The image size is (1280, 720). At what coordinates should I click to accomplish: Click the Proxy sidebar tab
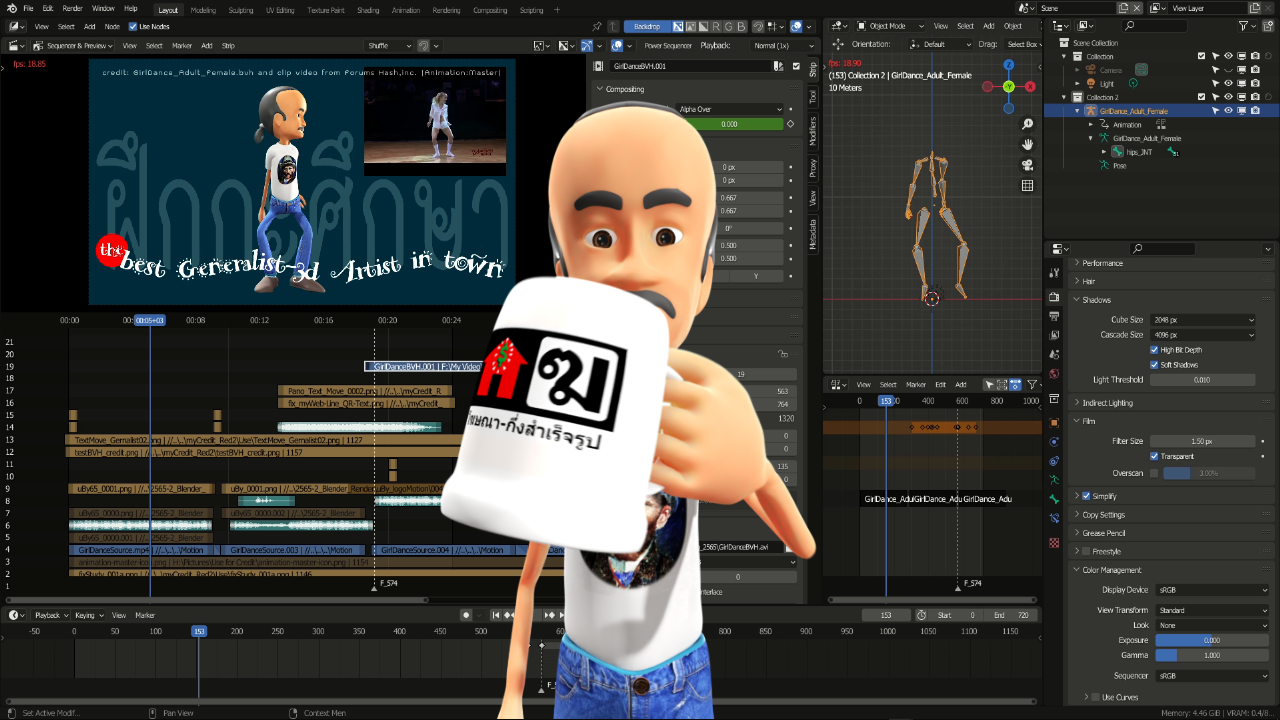pyautogui.click(x=813, y=167)
